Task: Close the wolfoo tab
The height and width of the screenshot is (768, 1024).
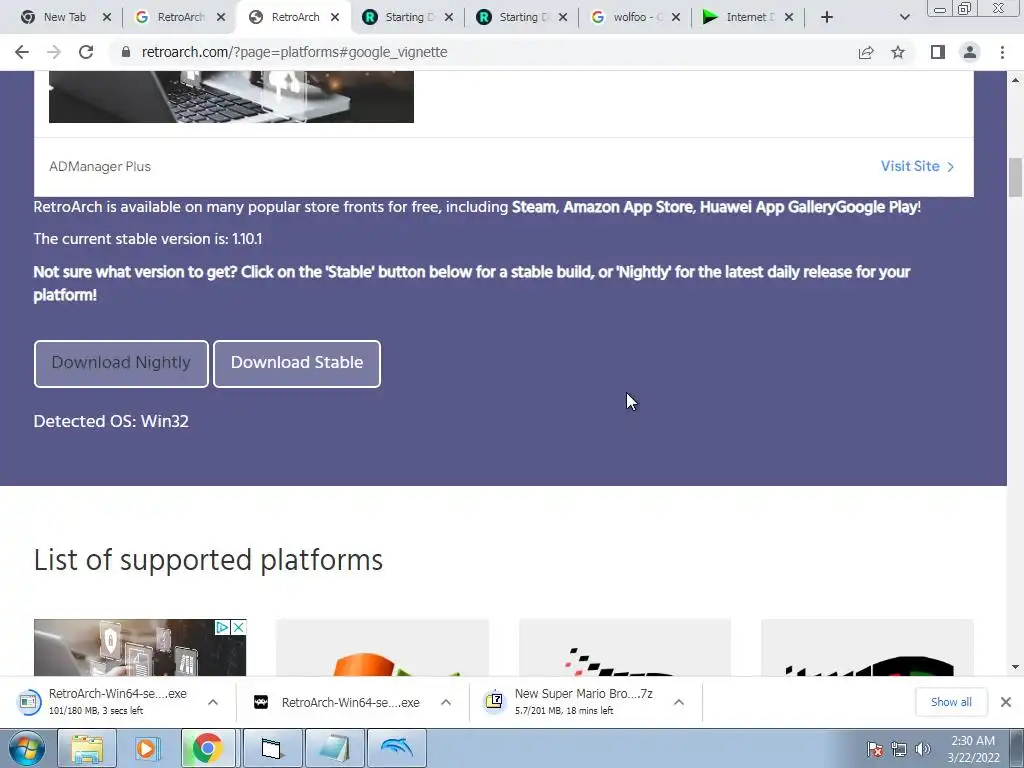Action: pyautogui.click(x=676, y=18)
